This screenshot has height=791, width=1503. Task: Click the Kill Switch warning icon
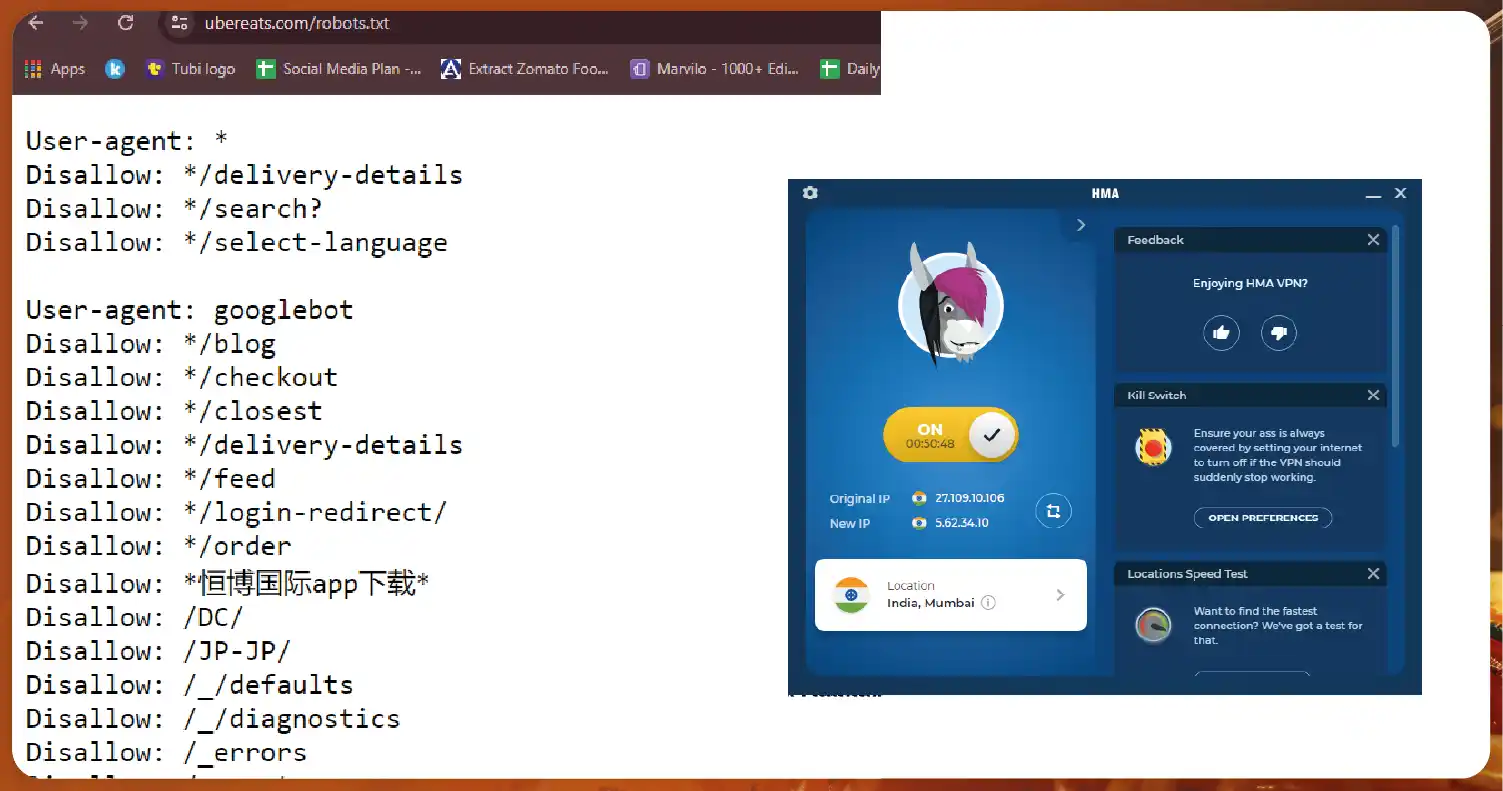(1153, 447)
